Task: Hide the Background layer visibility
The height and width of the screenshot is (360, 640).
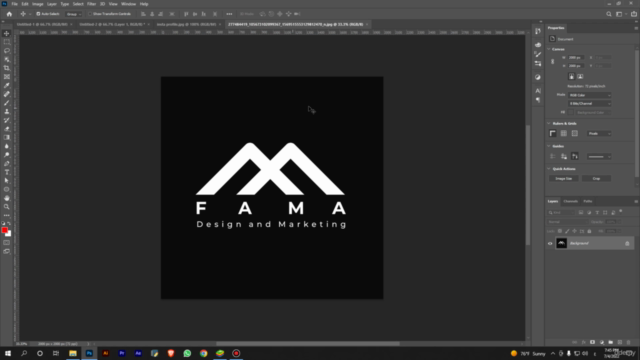Action: pos(550,244)
